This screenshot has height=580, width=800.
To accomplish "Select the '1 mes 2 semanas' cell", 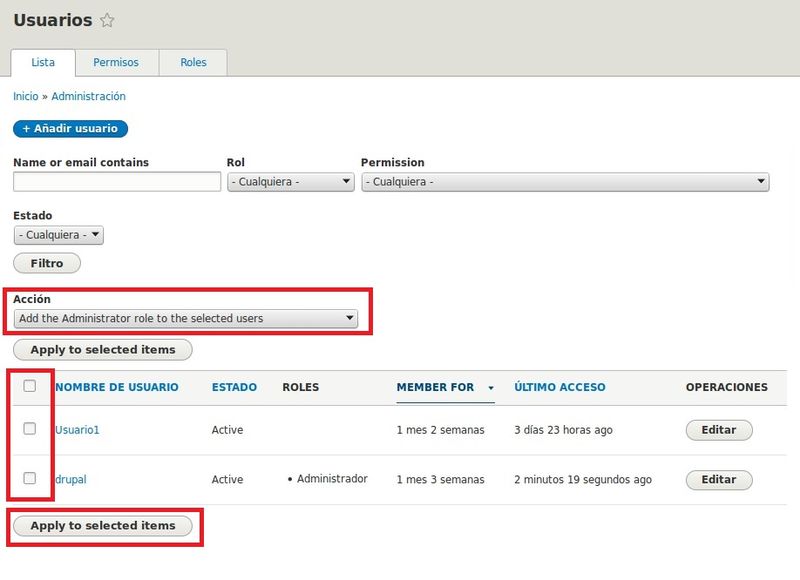I will (x=440, y=430).
